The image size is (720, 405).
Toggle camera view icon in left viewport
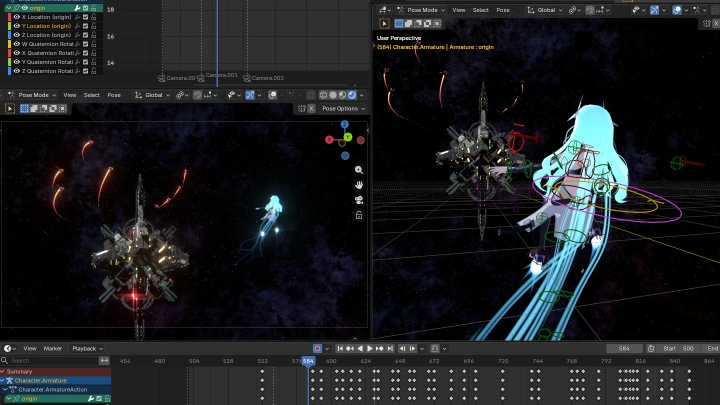tap(359, 200)
